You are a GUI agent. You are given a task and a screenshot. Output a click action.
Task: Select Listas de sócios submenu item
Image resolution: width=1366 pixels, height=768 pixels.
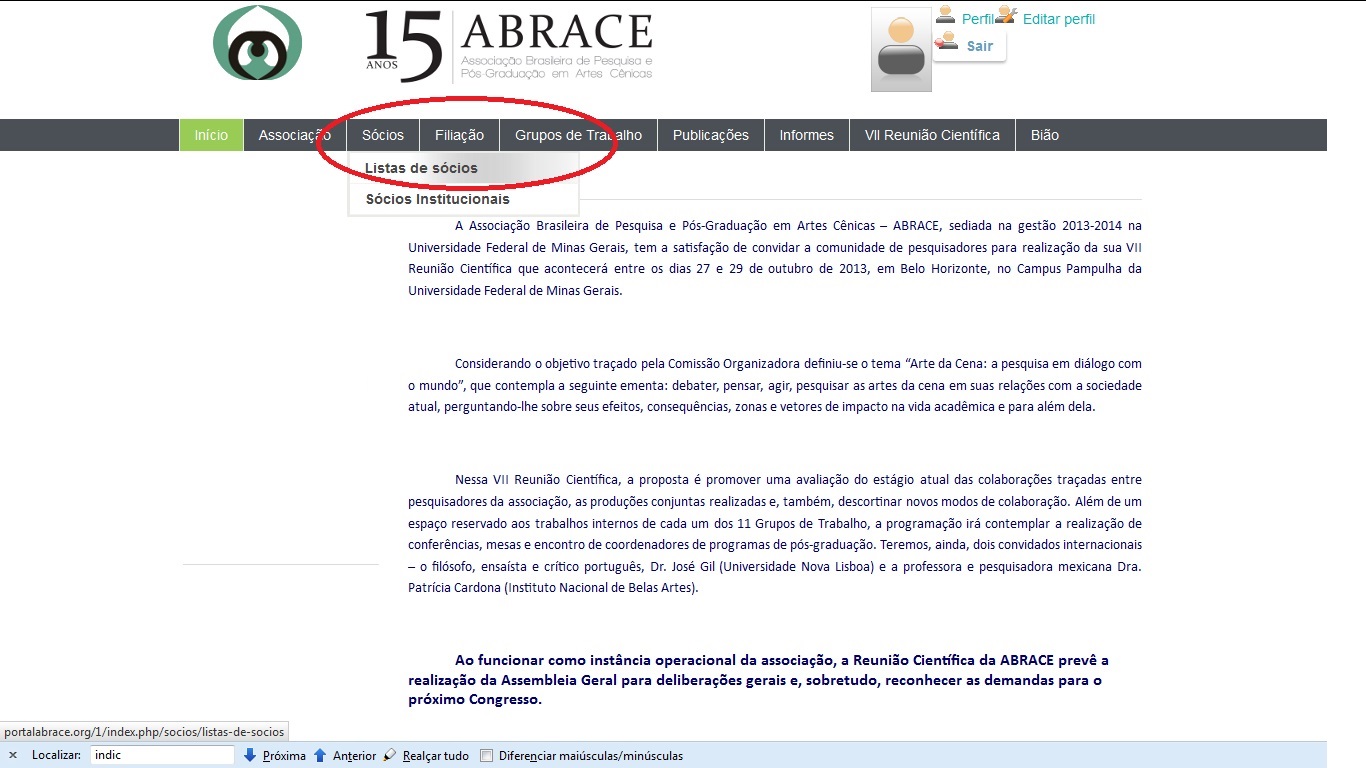click(421, 168)
